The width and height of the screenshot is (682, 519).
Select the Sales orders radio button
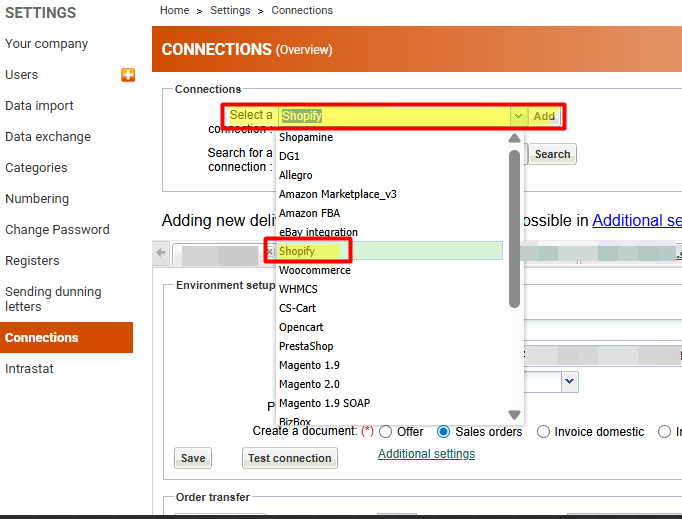[x=443, y=432]
